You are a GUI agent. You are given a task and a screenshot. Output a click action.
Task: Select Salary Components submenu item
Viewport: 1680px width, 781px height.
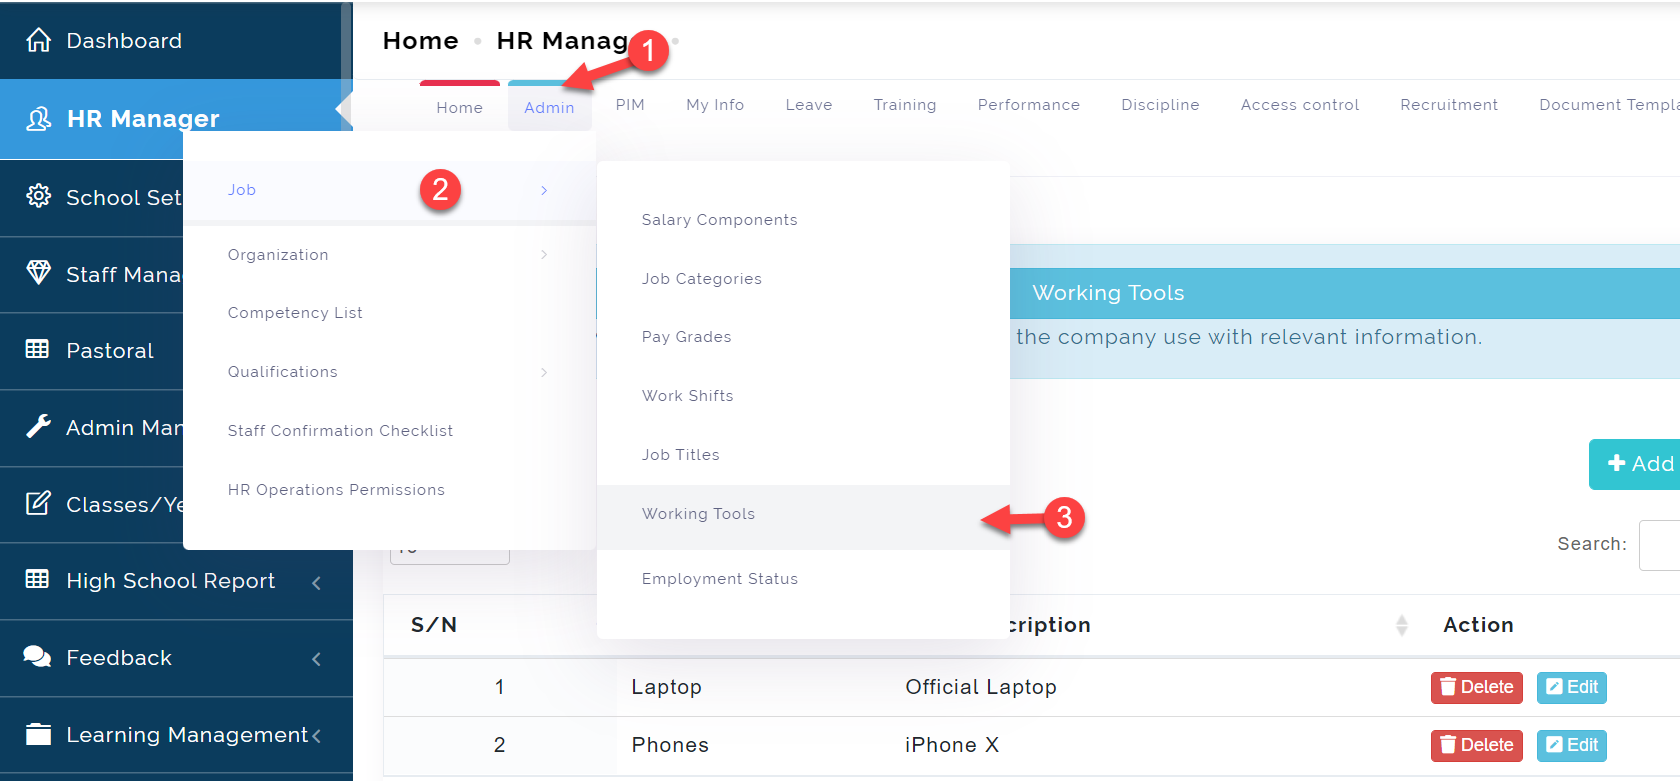(803, 220)
